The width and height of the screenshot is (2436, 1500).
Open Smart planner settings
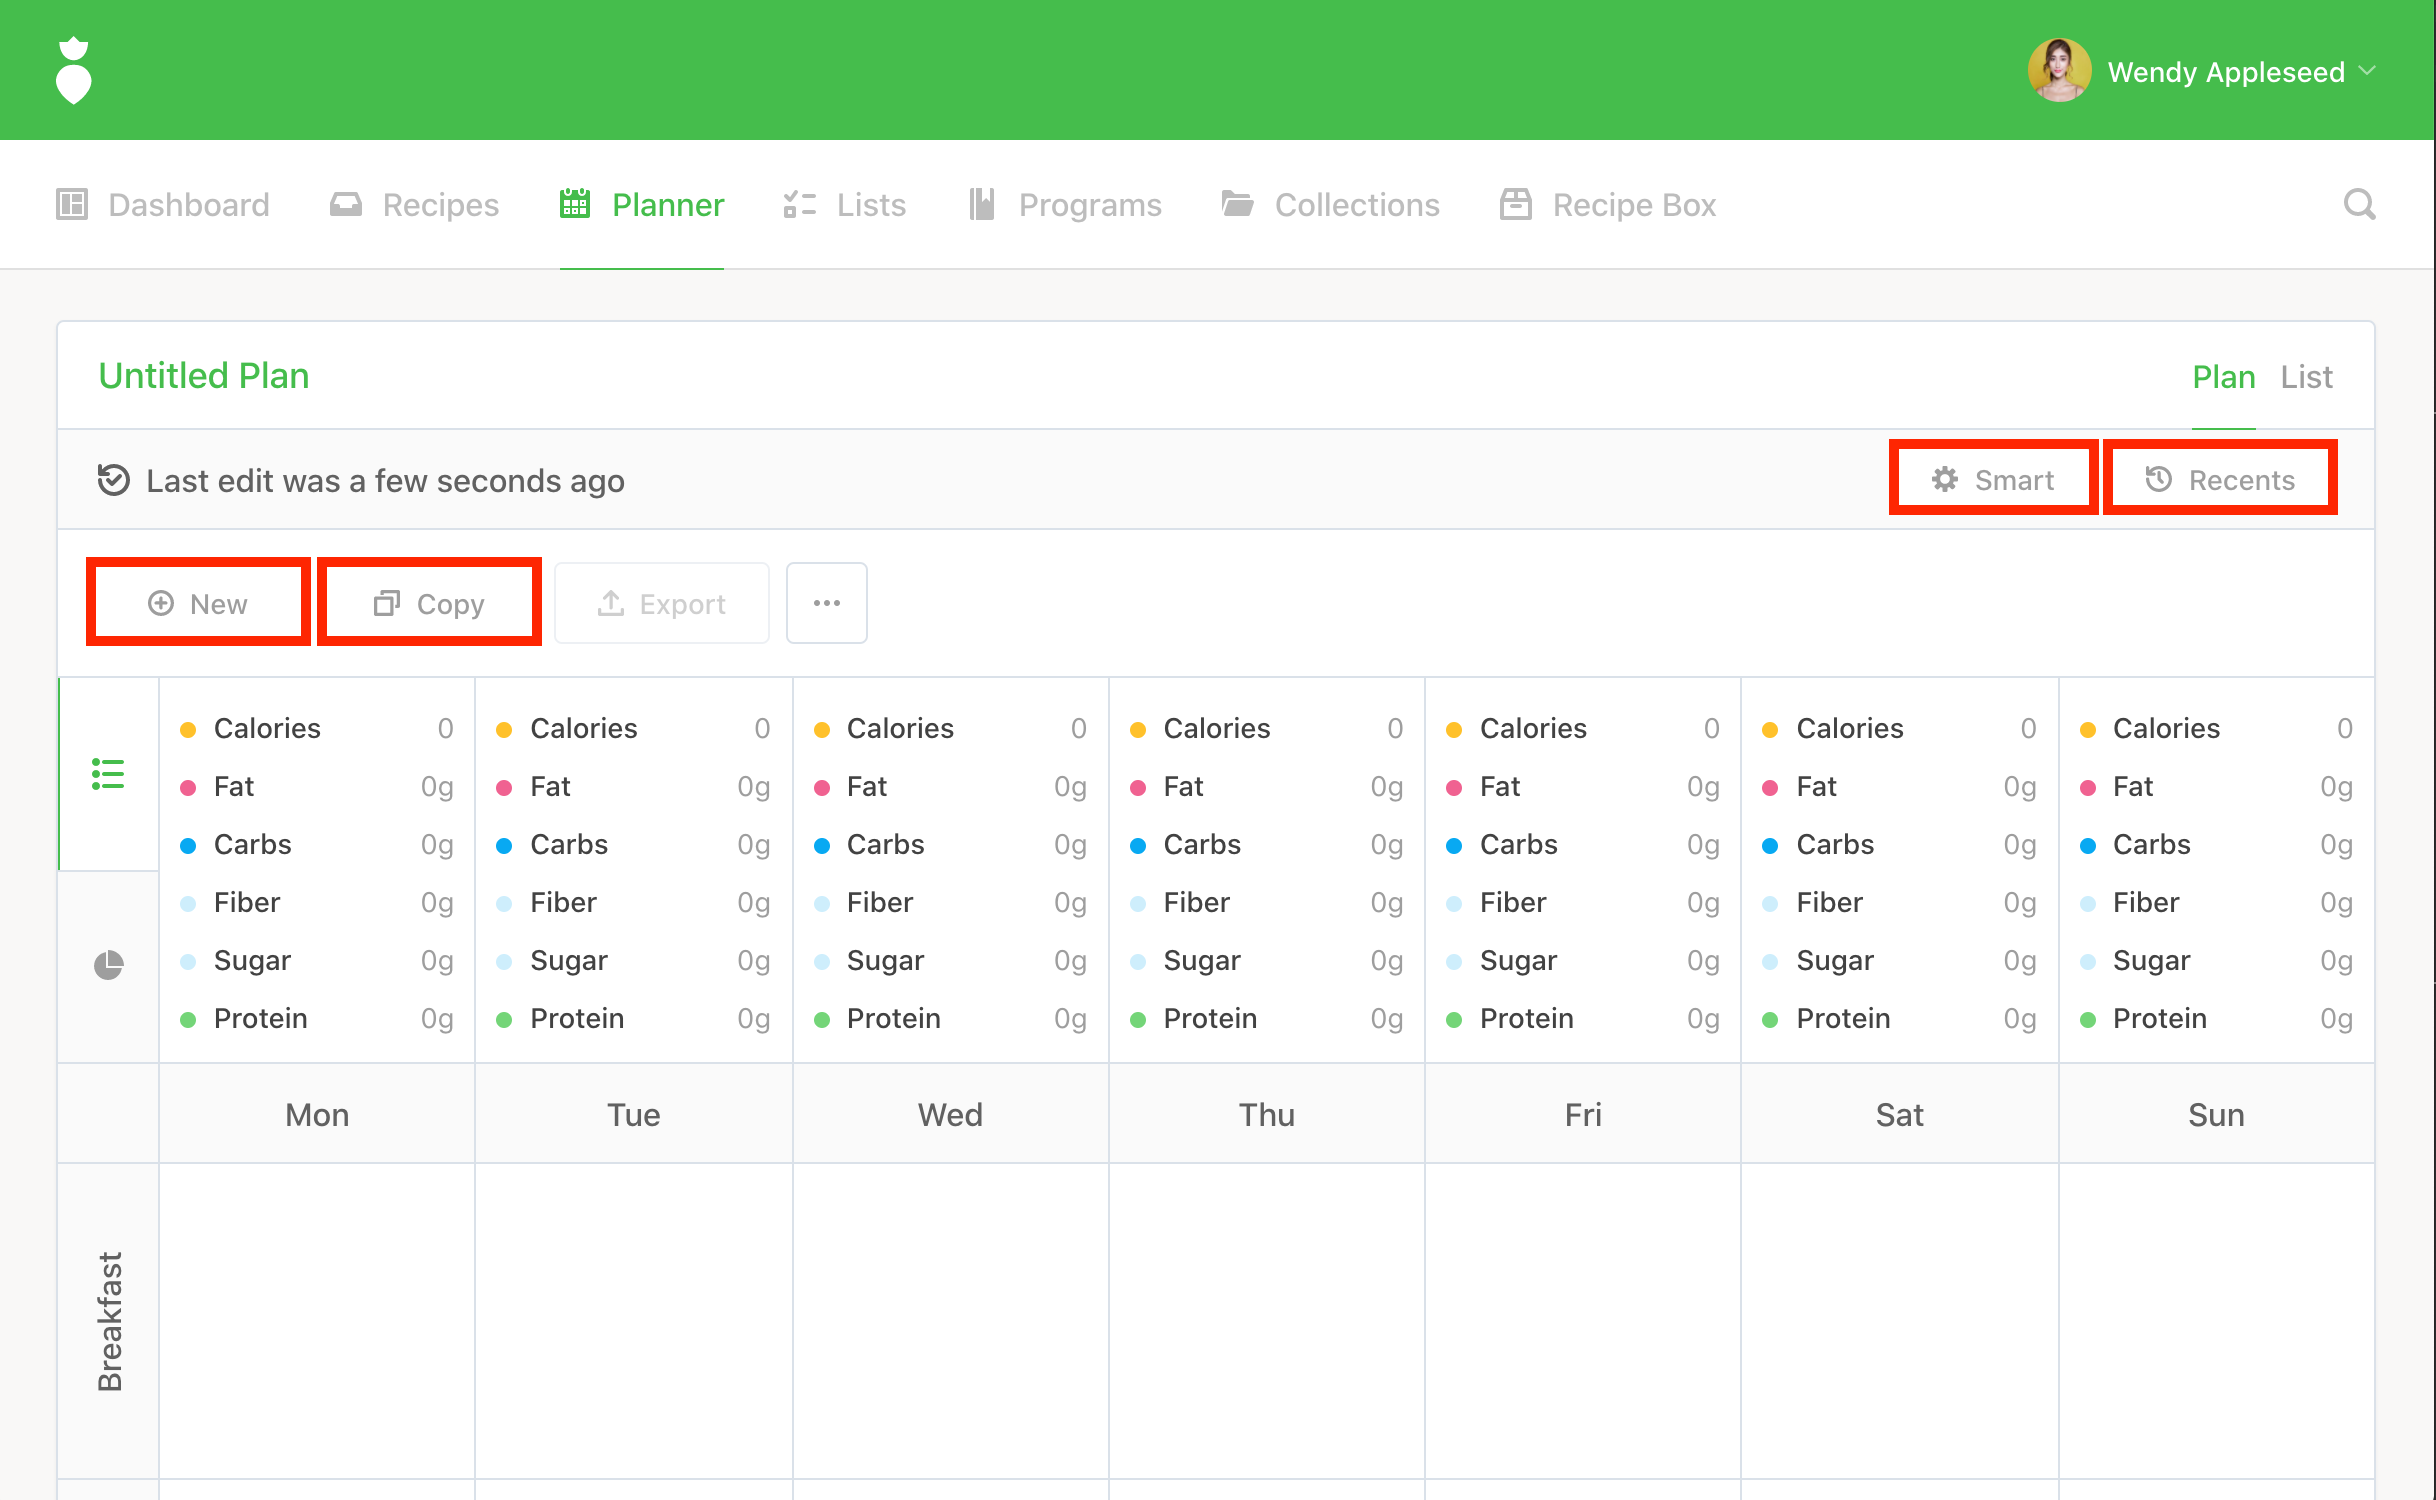1993,480
